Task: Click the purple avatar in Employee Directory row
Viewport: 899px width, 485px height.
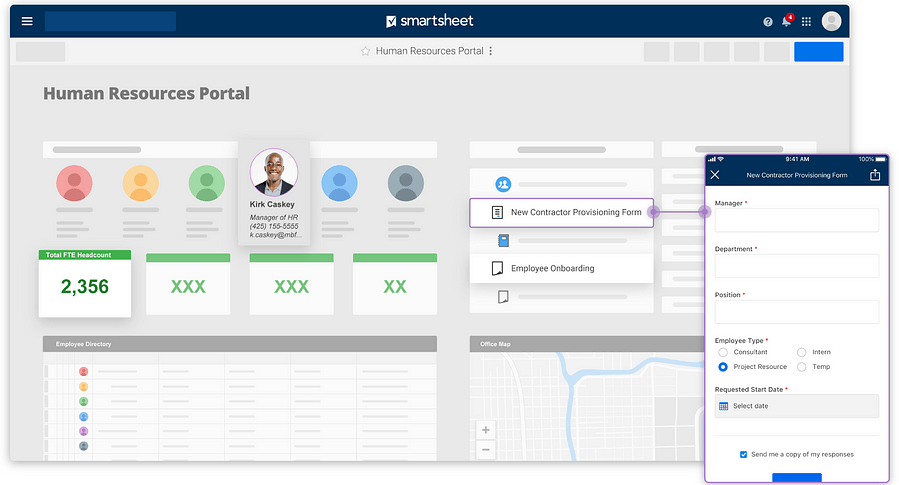Action: 84,431
